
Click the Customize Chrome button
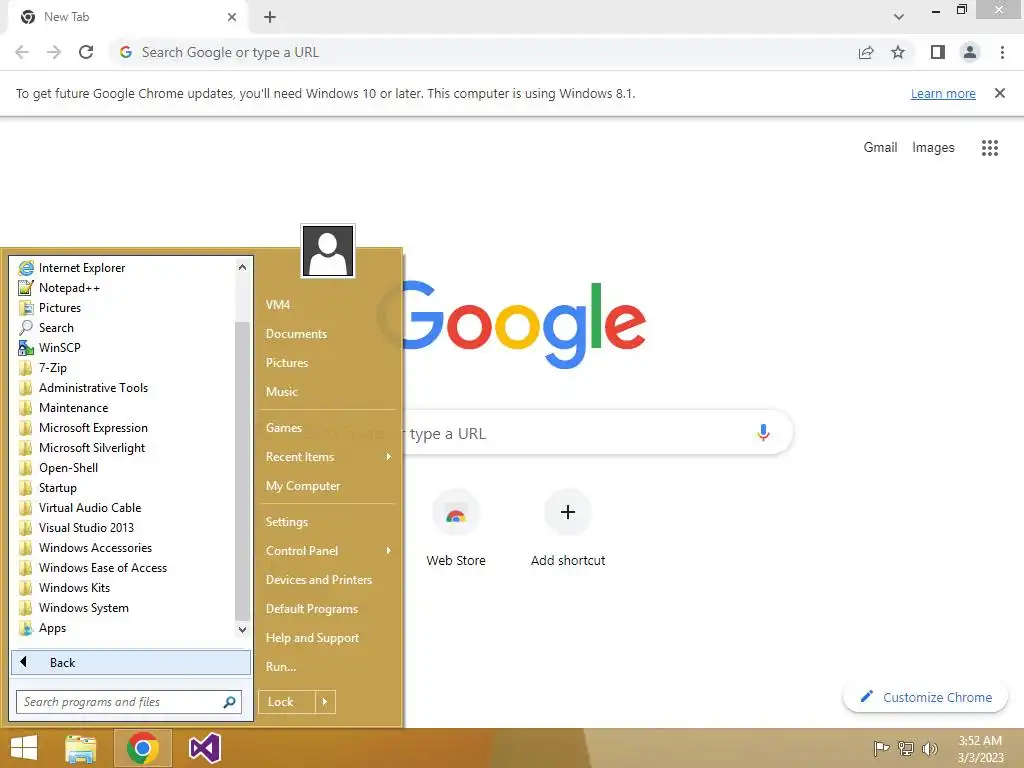[925, 697]
